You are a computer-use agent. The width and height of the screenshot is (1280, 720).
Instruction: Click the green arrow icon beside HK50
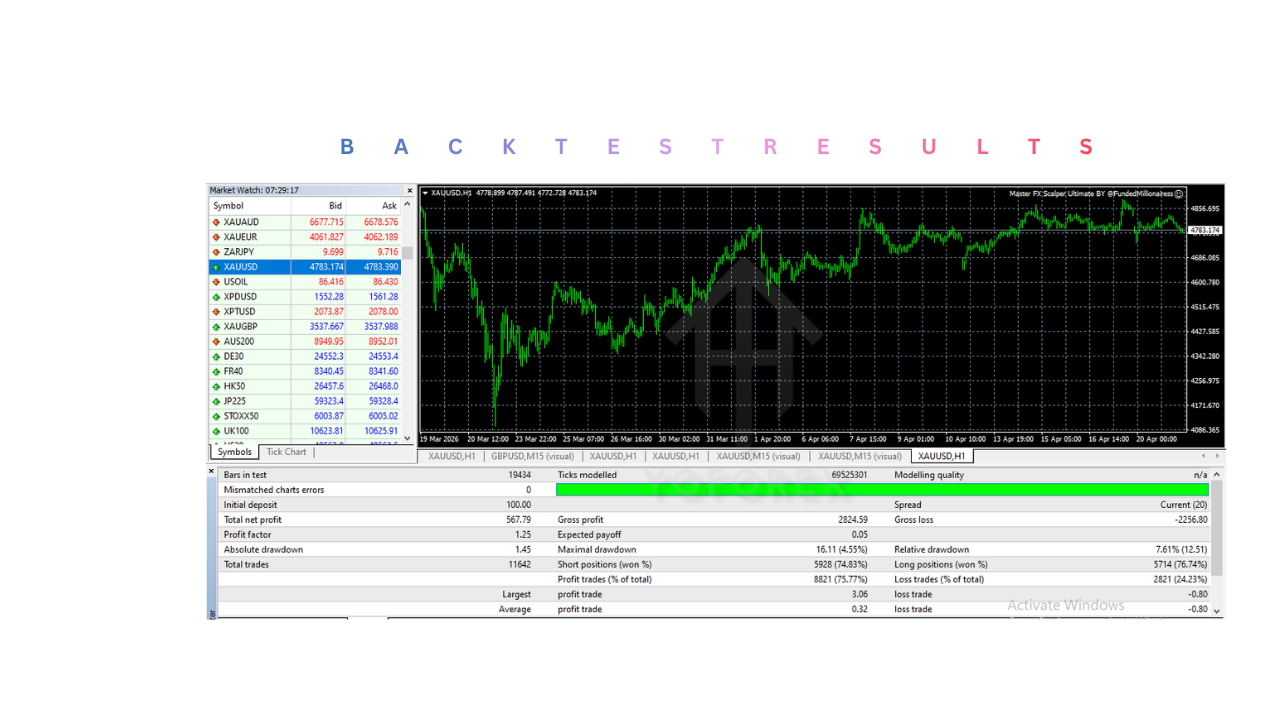click(x=214, y=385)
